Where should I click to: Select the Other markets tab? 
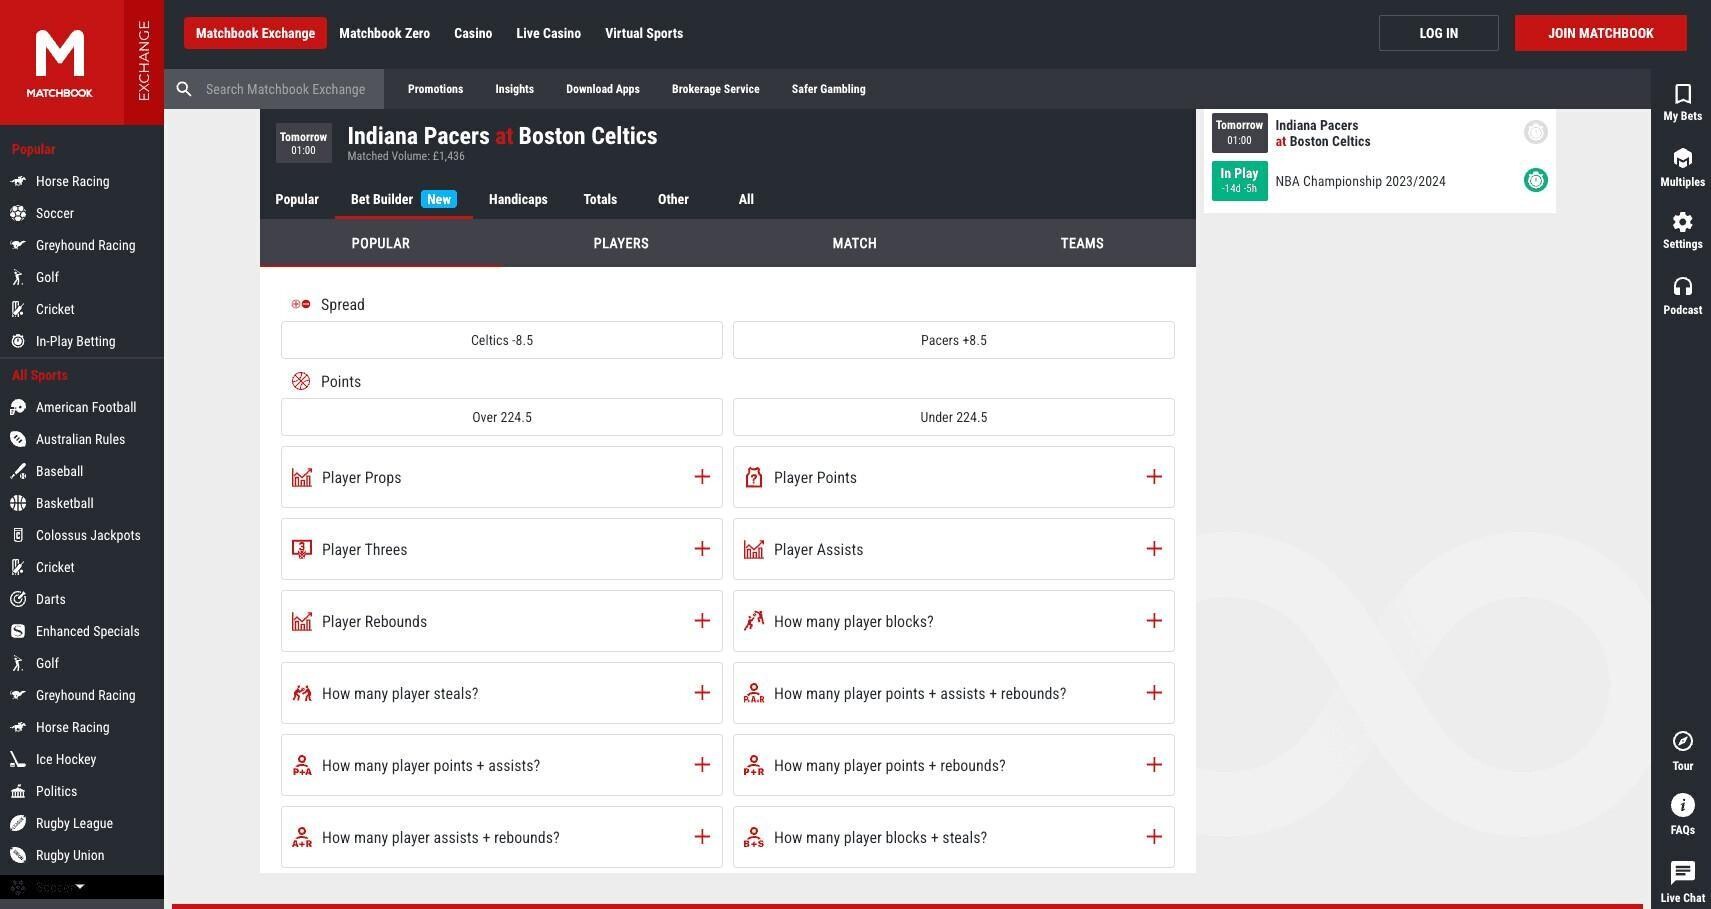tap(673, 199)
